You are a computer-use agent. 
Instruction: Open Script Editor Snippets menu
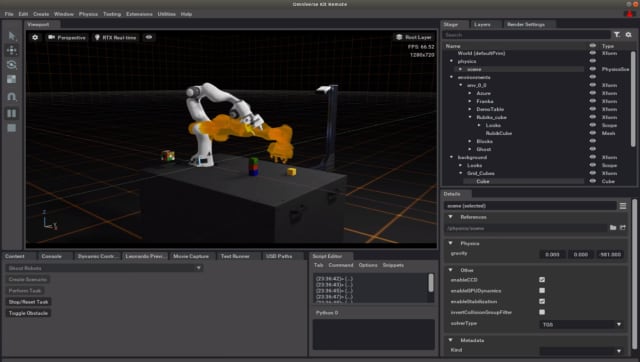[393, 265]
